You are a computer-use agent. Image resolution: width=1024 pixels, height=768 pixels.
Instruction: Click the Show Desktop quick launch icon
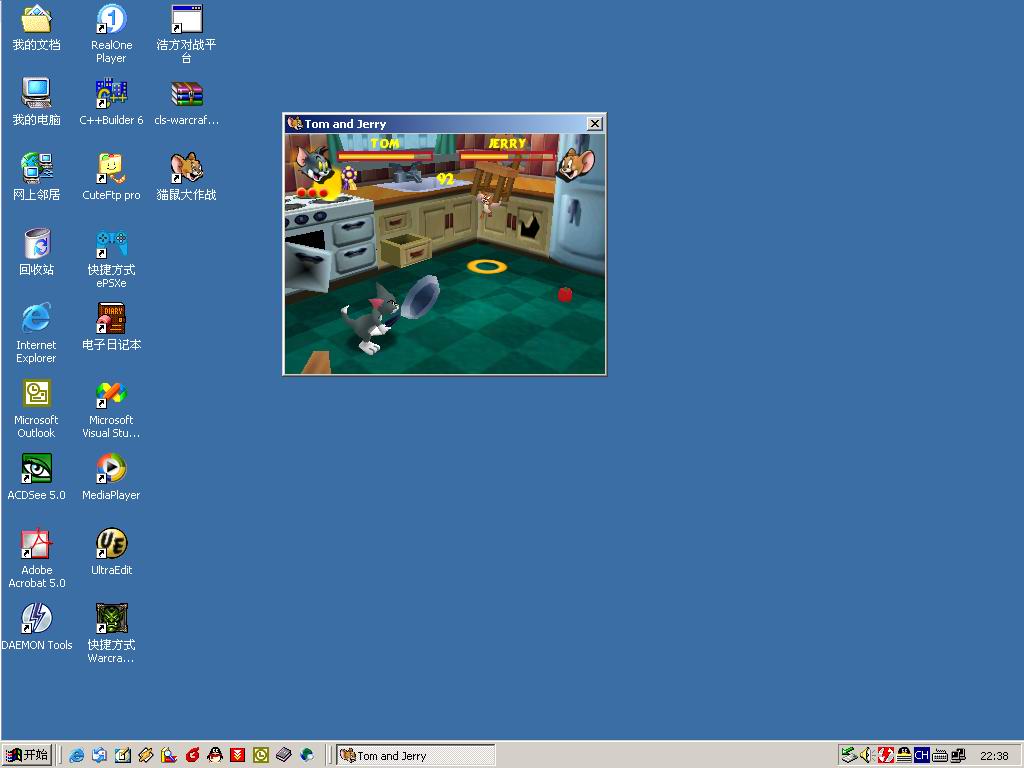tap(123, 756)
